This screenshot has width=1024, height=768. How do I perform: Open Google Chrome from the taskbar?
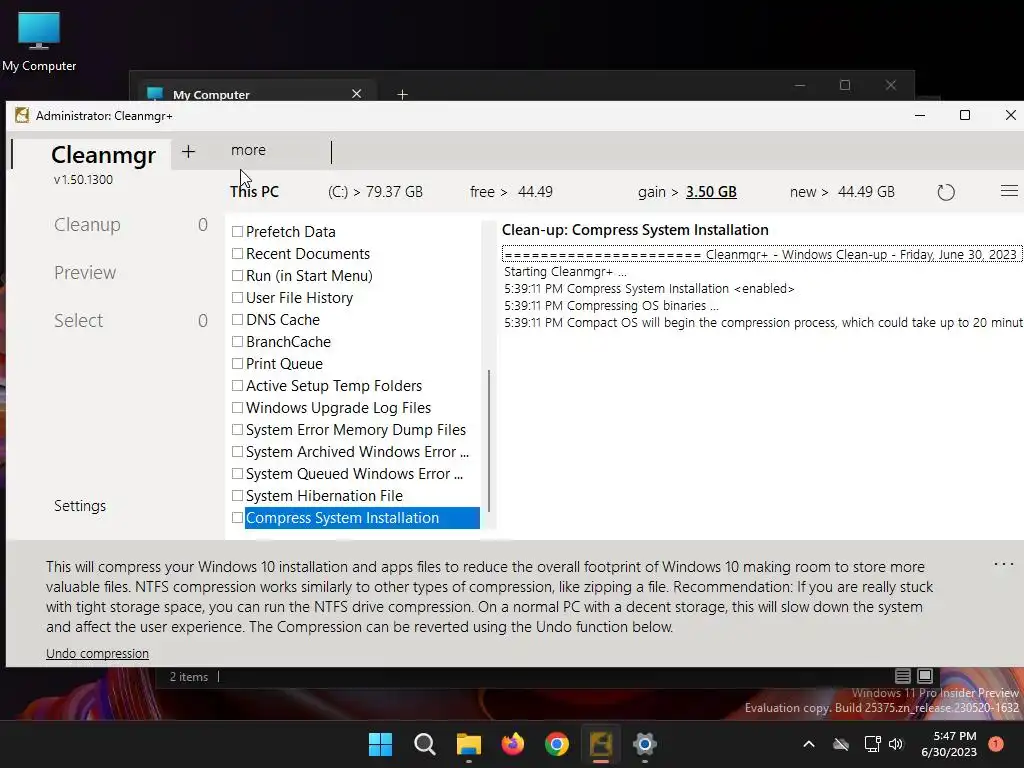pyautogui.click(x=556, y=744)
